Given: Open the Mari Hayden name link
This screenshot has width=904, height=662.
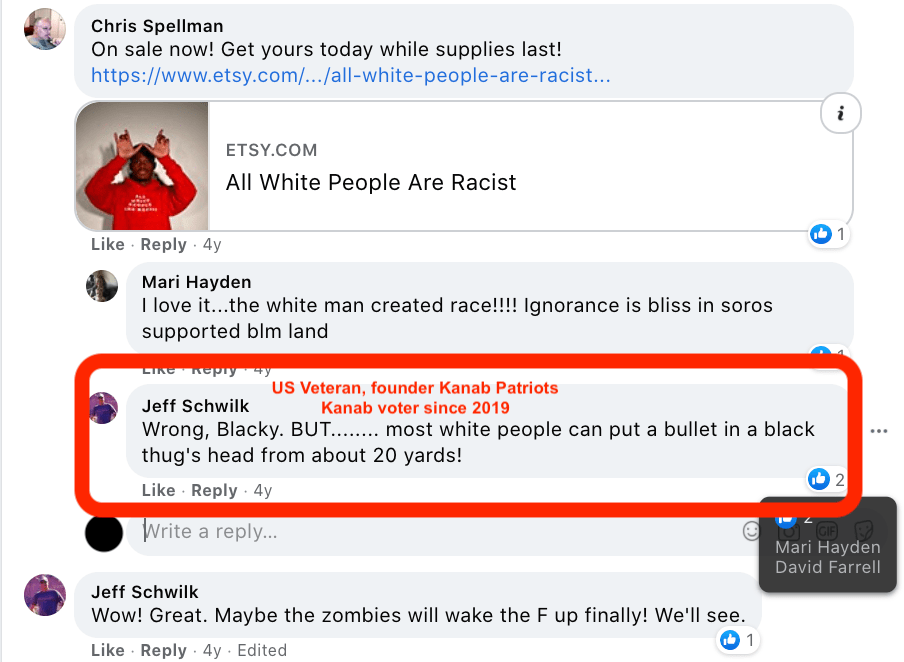Looking at the screenshot, I should (x=196, y=282).
